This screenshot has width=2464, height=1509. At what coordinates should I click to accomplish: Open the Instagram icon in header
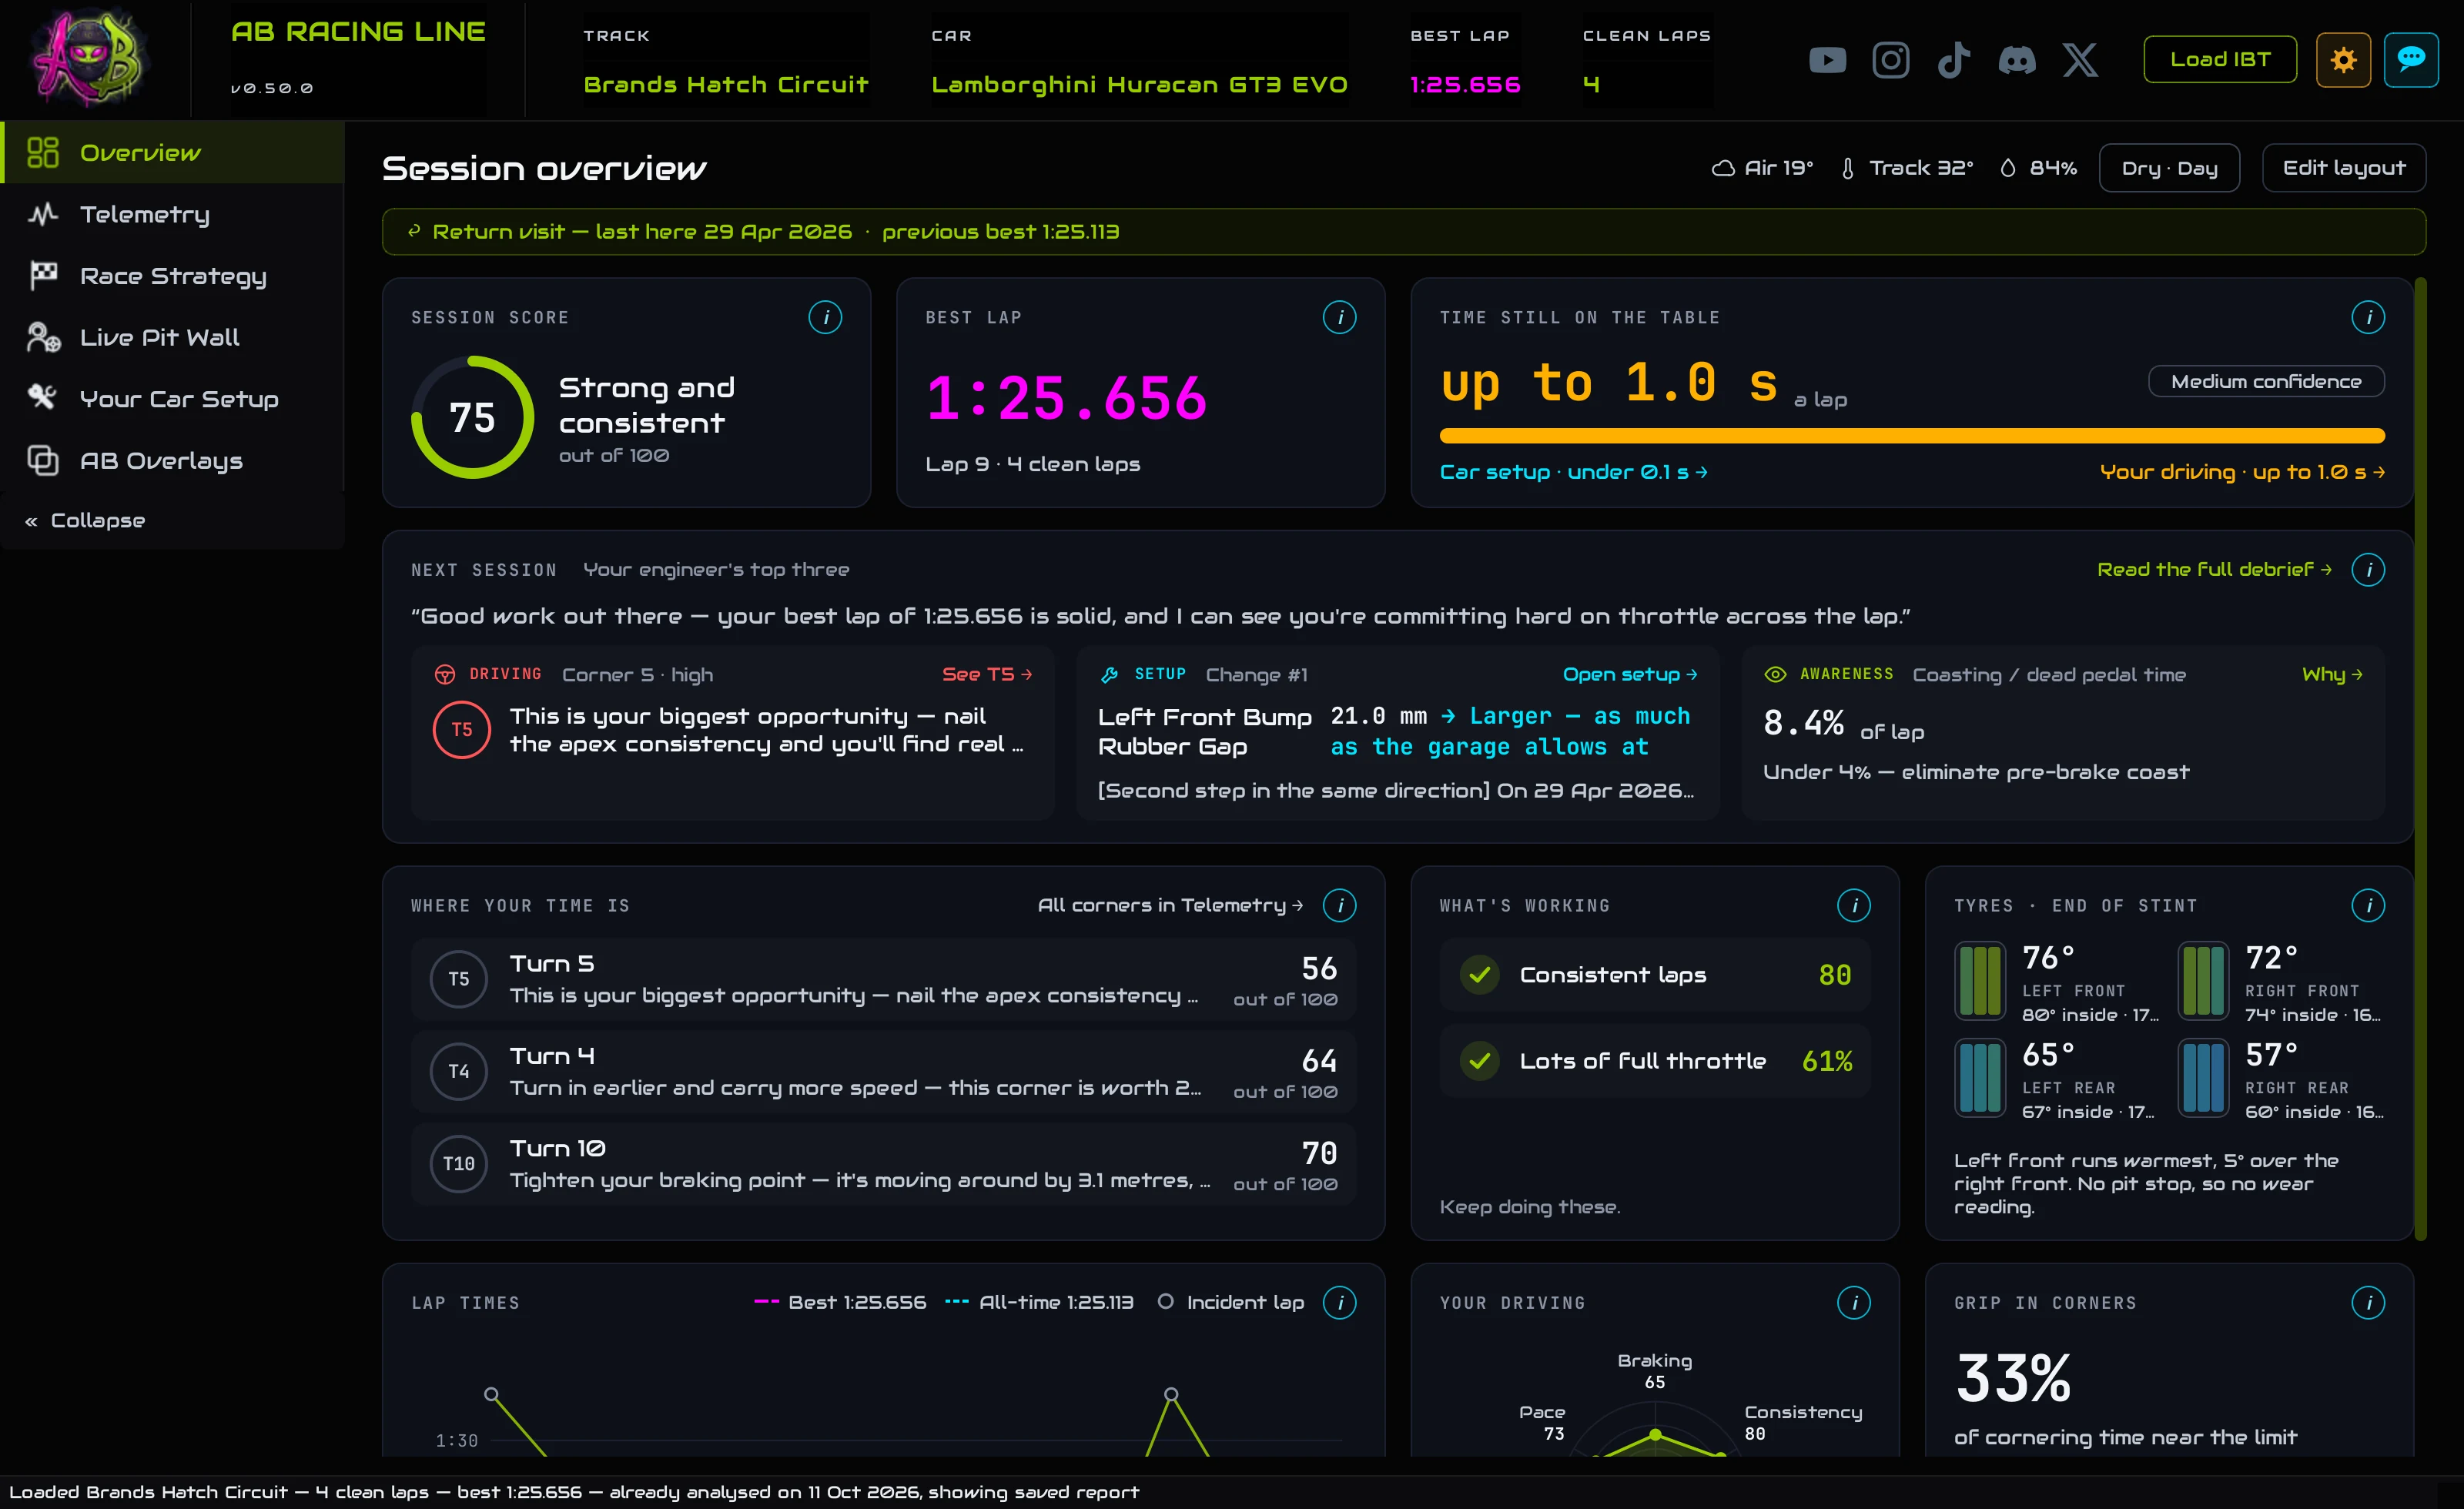[x=1890, y=60]
